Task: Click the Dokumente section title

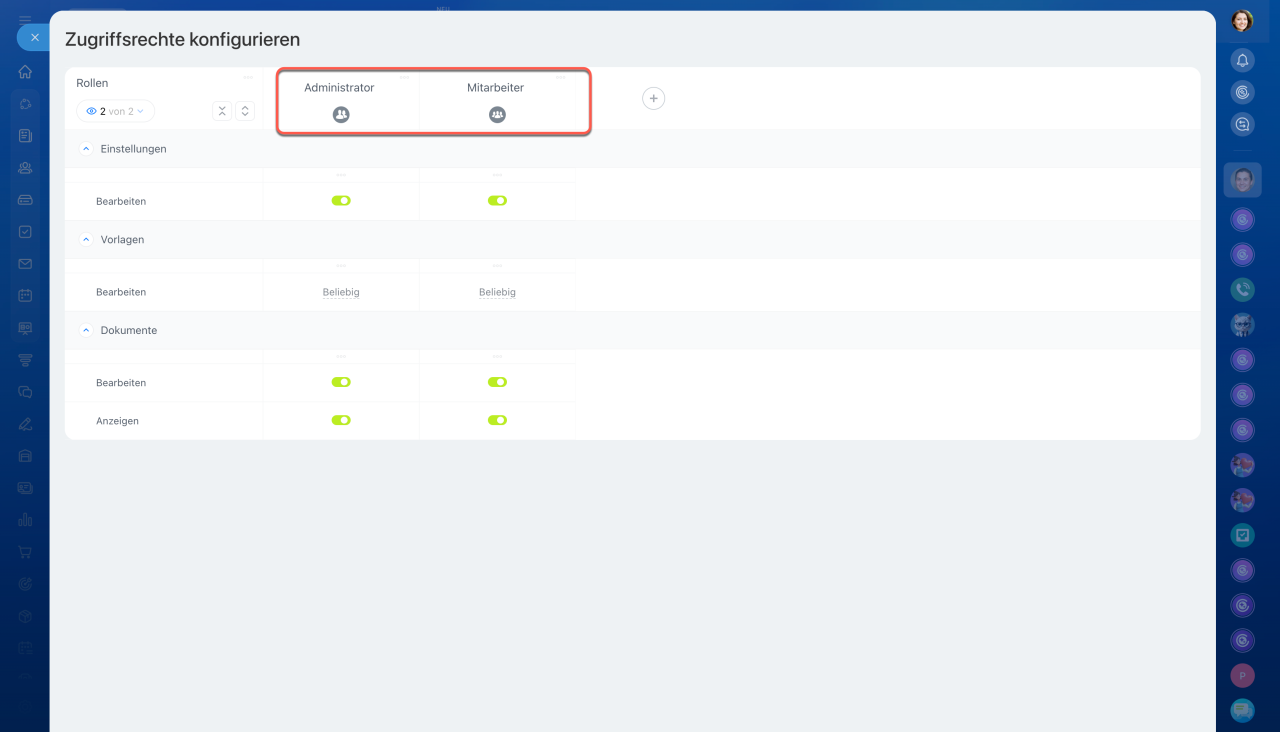Action: (x=129, y=330)
